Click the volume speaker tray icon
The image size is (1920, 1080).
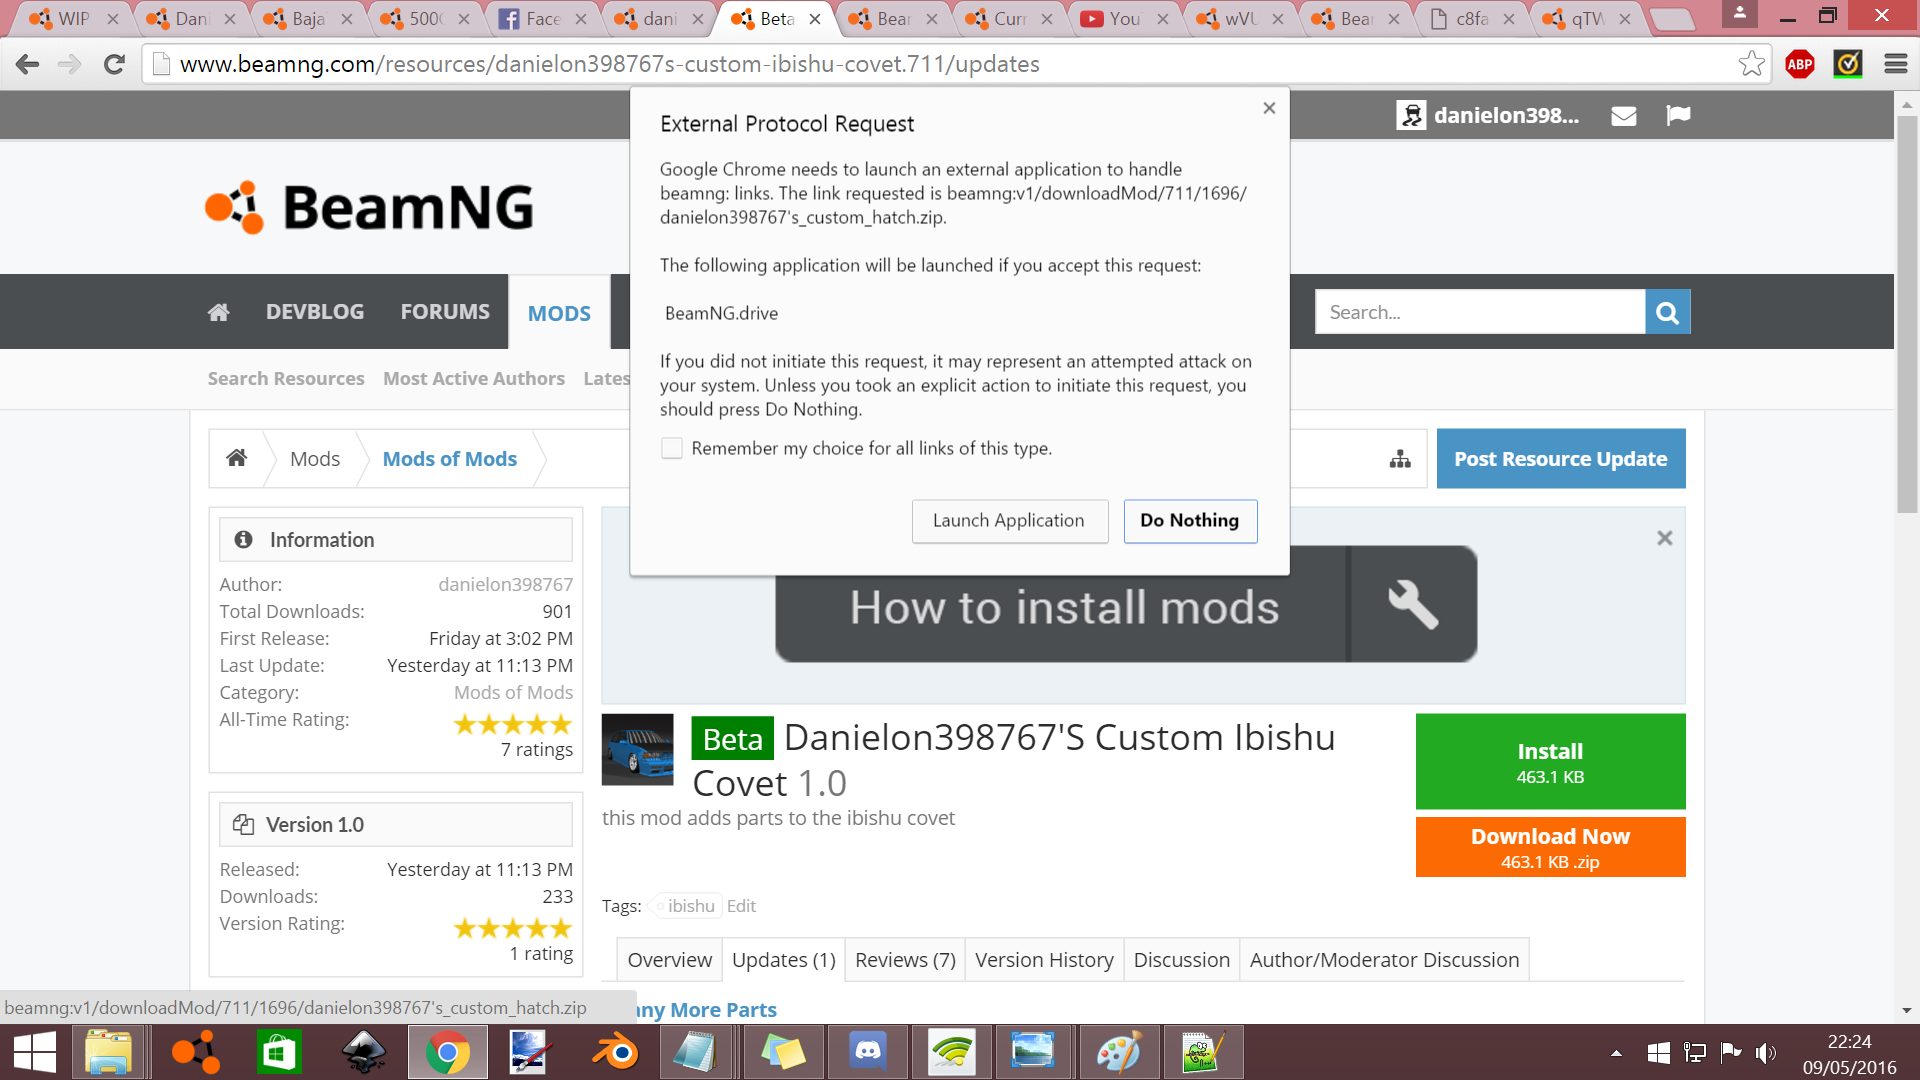tap(1766, 1053)
